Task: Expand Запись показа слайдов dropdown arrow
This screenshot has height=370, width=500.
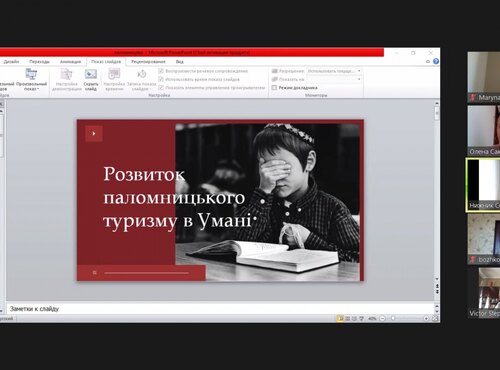Action: coord(149,89)
